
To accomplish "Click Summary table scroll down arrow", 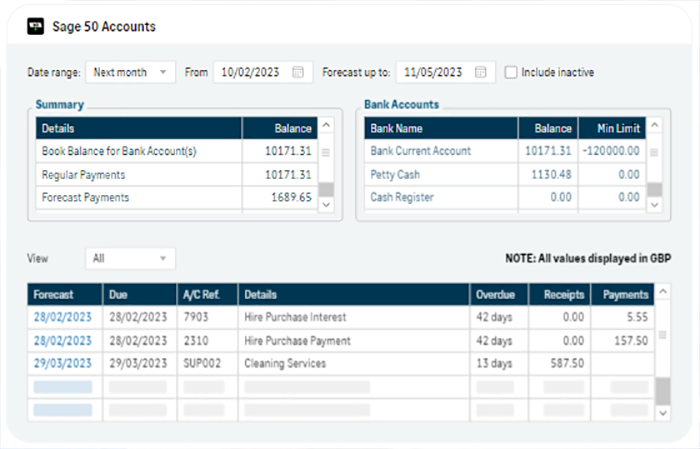I will (x=326, y=204).
